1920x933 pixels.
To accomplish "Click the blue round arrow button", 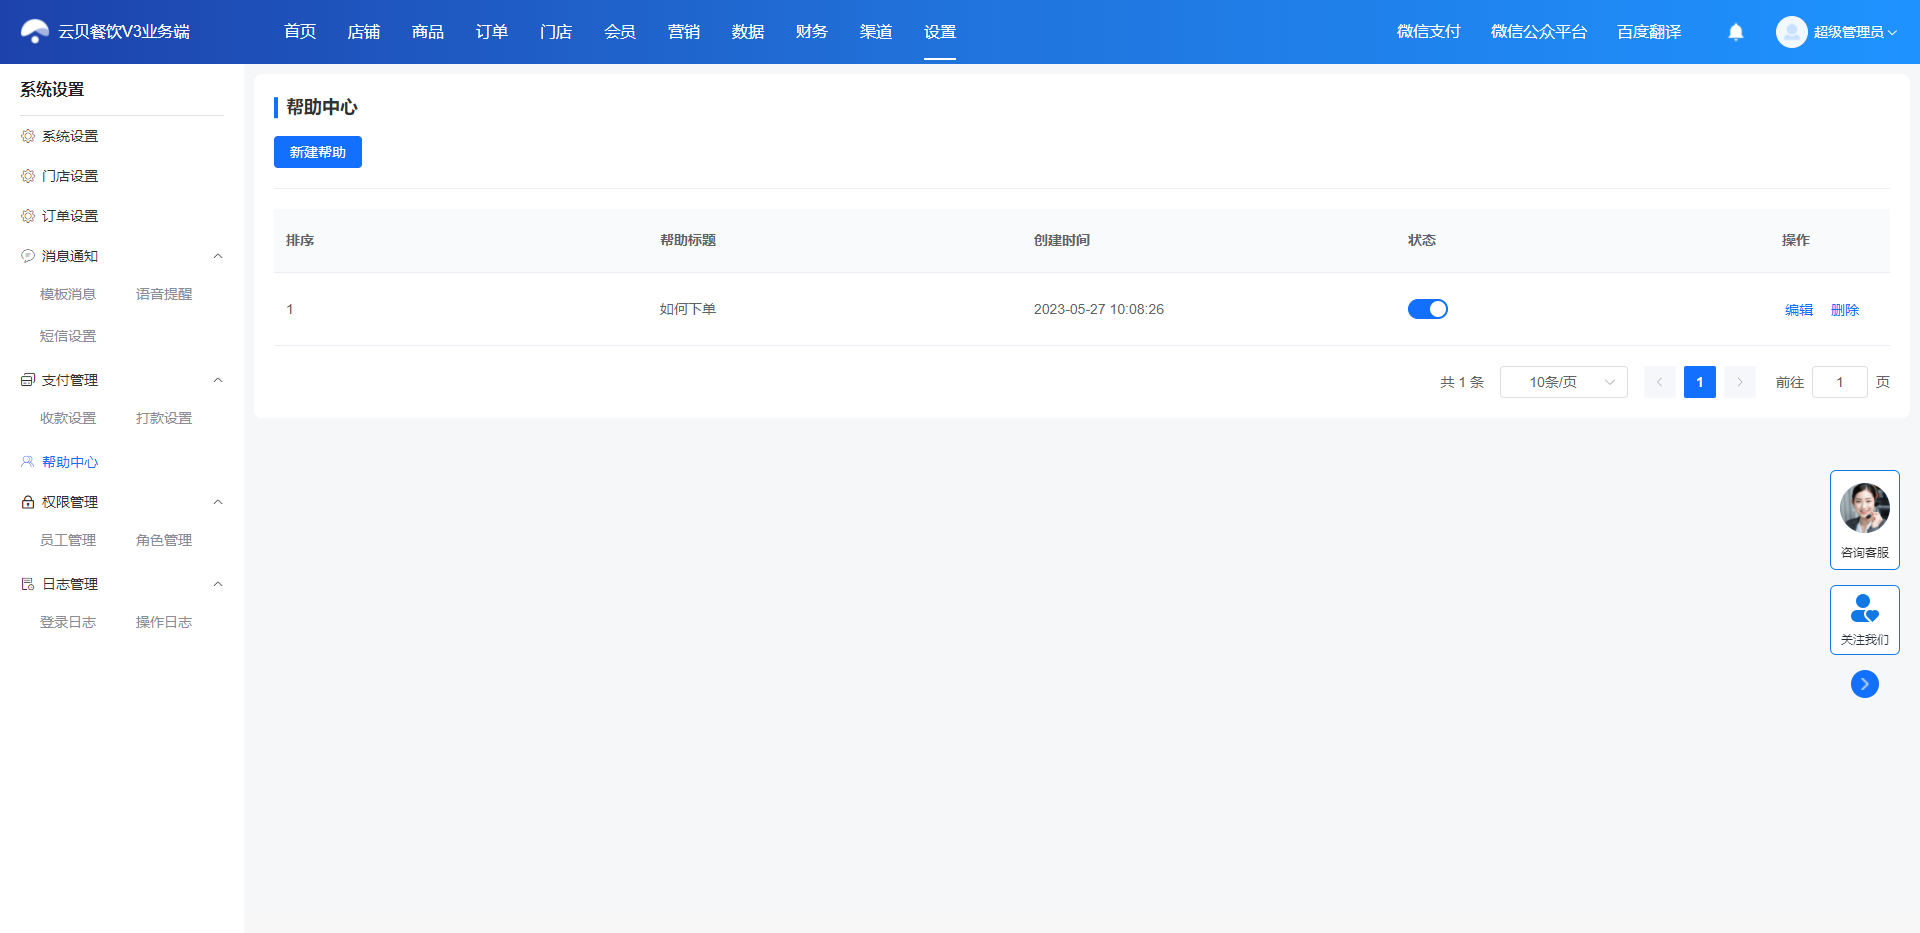I will point(1865,684).
